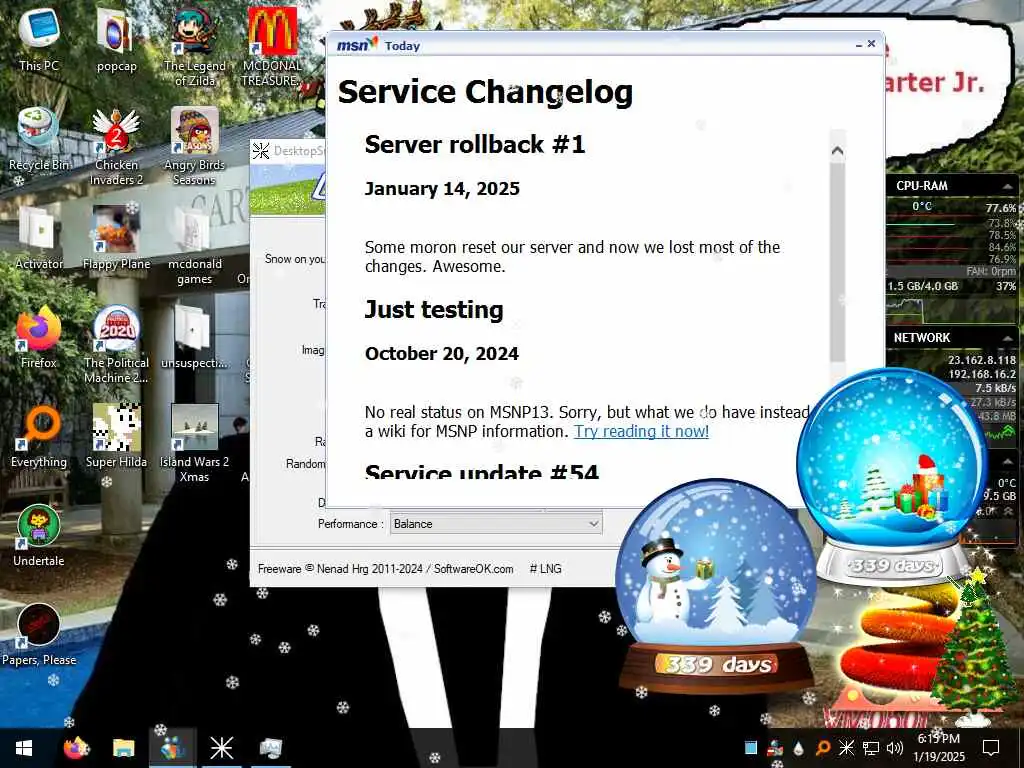Launch The Legend of Zilda shortcut
1024x768 pixels.
click(x=194, y=46)
